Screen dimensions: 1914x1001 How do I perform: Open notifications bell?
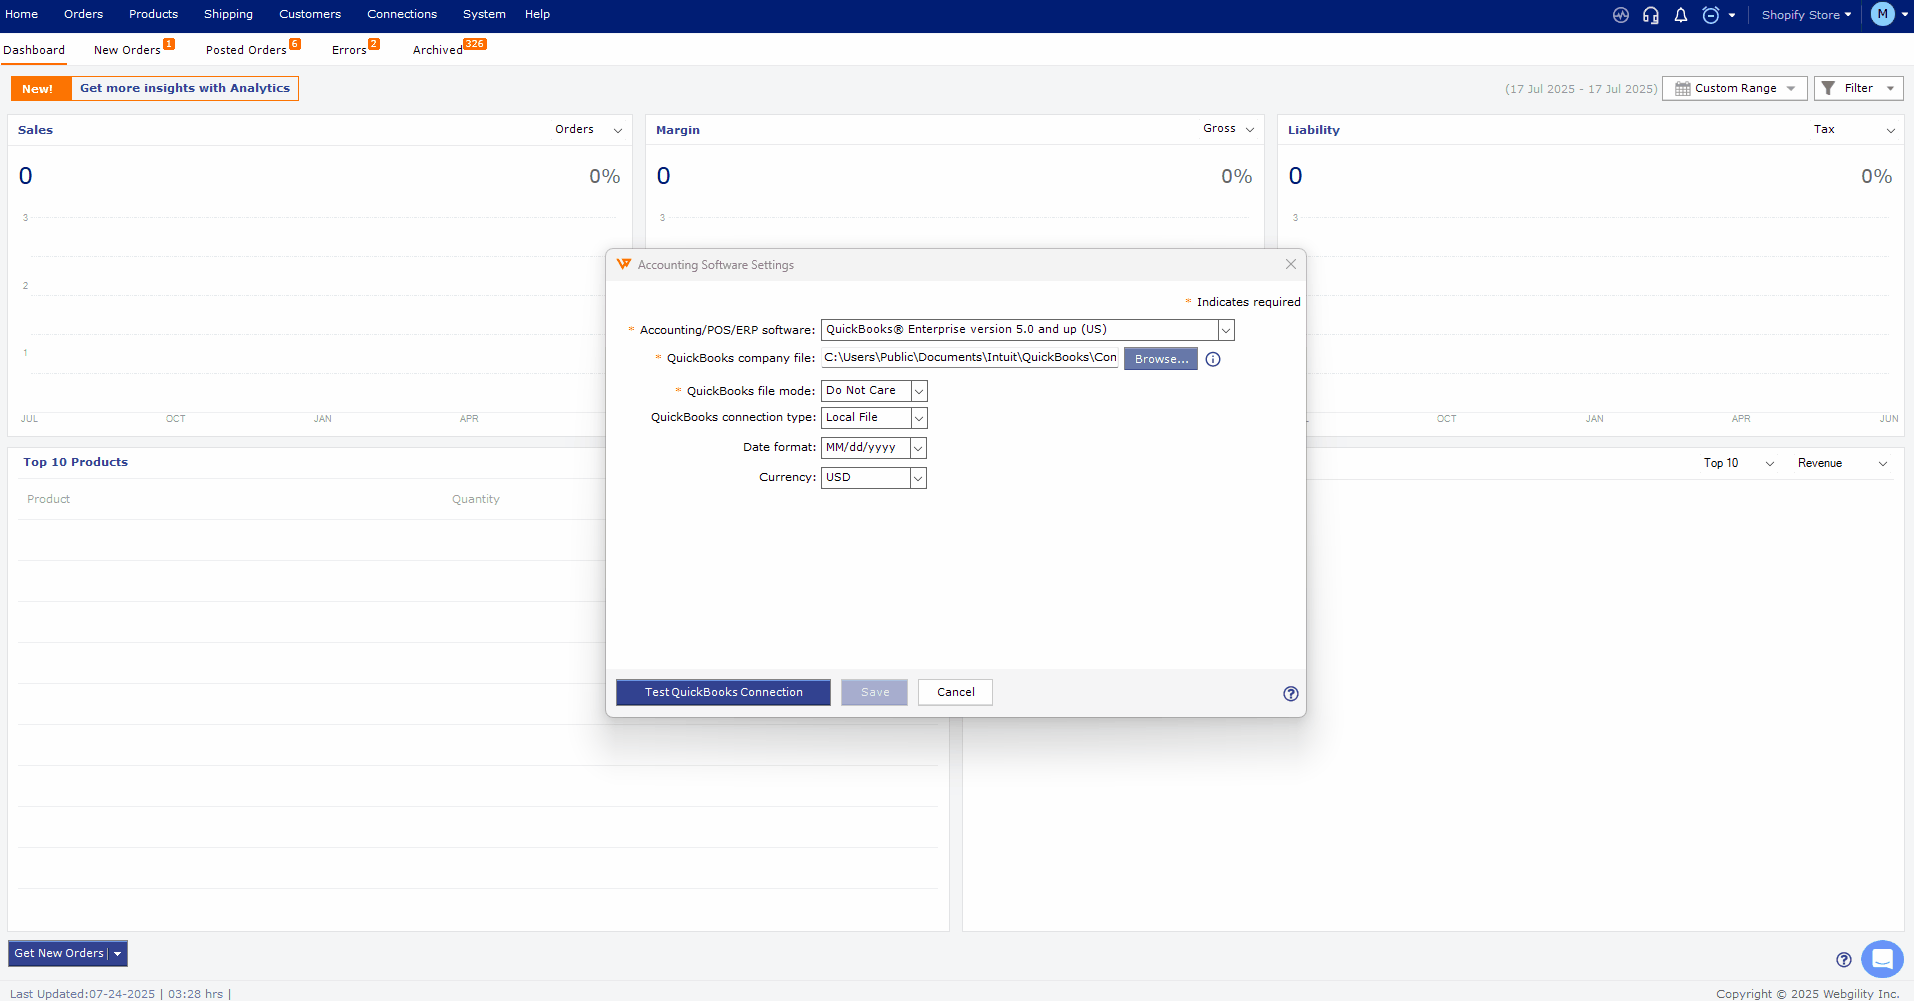[1681, 15]
